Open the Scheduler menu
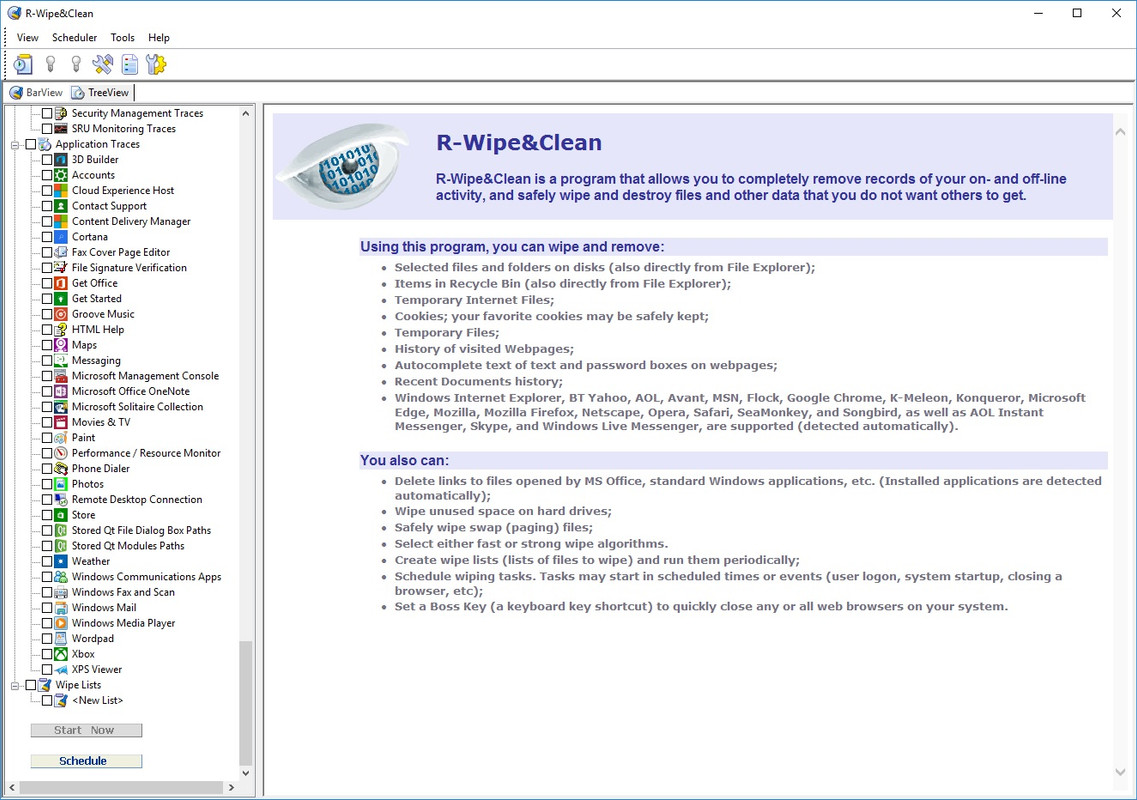1137x800 pixels. 75,38
